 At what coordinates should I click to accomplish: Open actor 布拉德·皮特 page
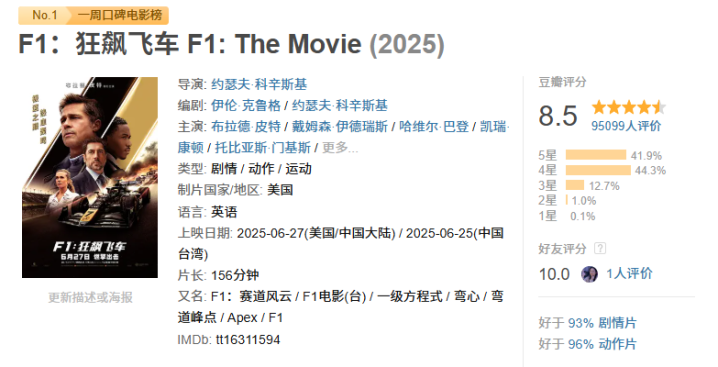246,126
